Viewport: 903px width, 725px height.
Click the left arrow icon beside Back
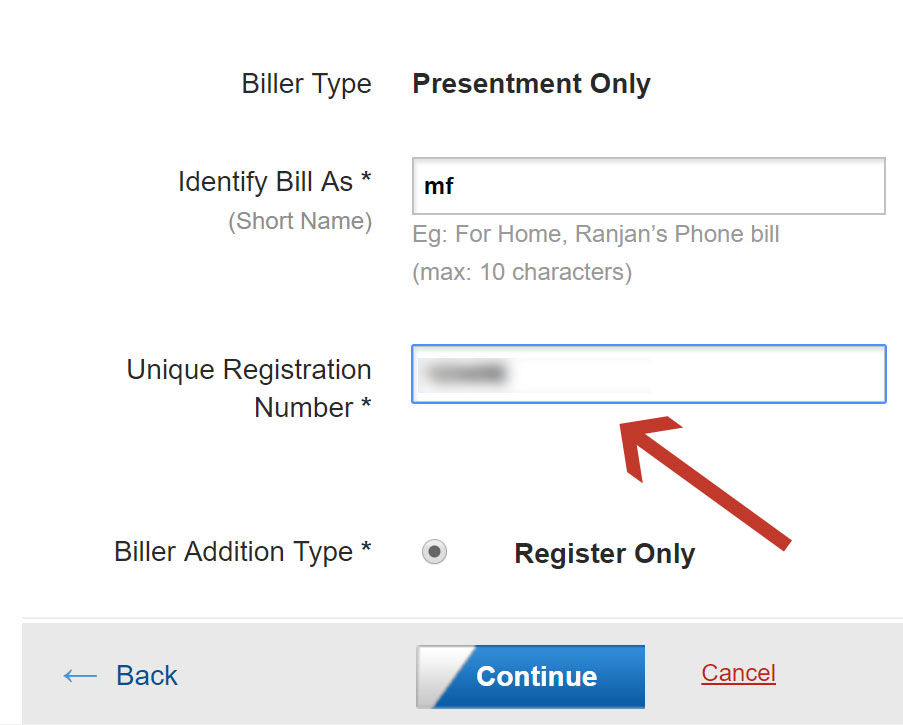tap(79, 677)
